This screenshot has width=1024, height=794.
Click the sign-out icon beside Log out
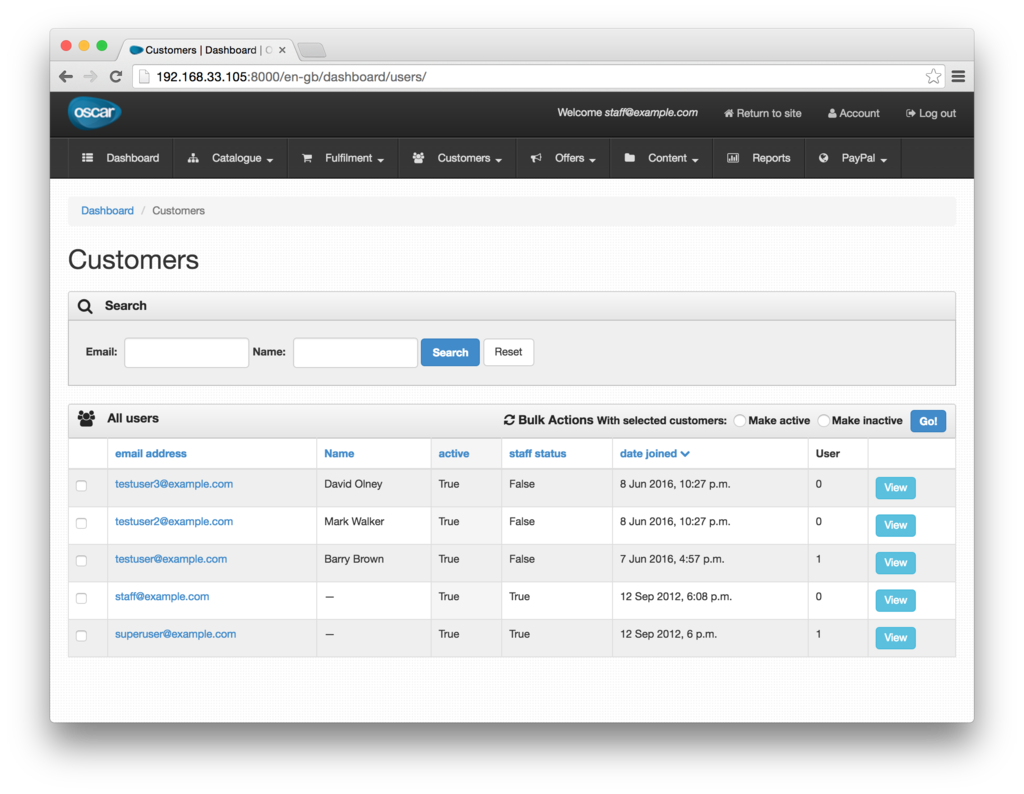coord(910,114)
